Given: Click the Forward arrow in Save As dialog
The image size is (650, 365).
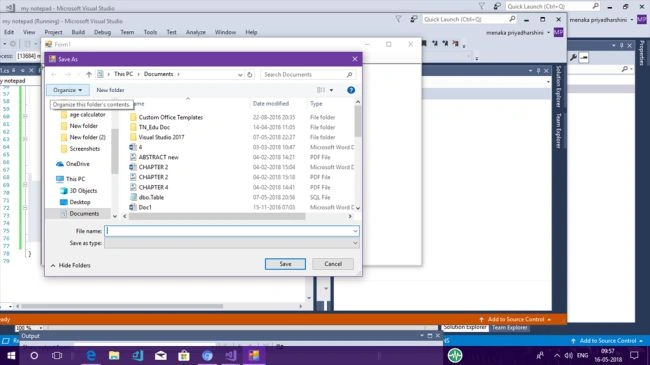Looking at the screenshot, I should click(x=68, y=75).
